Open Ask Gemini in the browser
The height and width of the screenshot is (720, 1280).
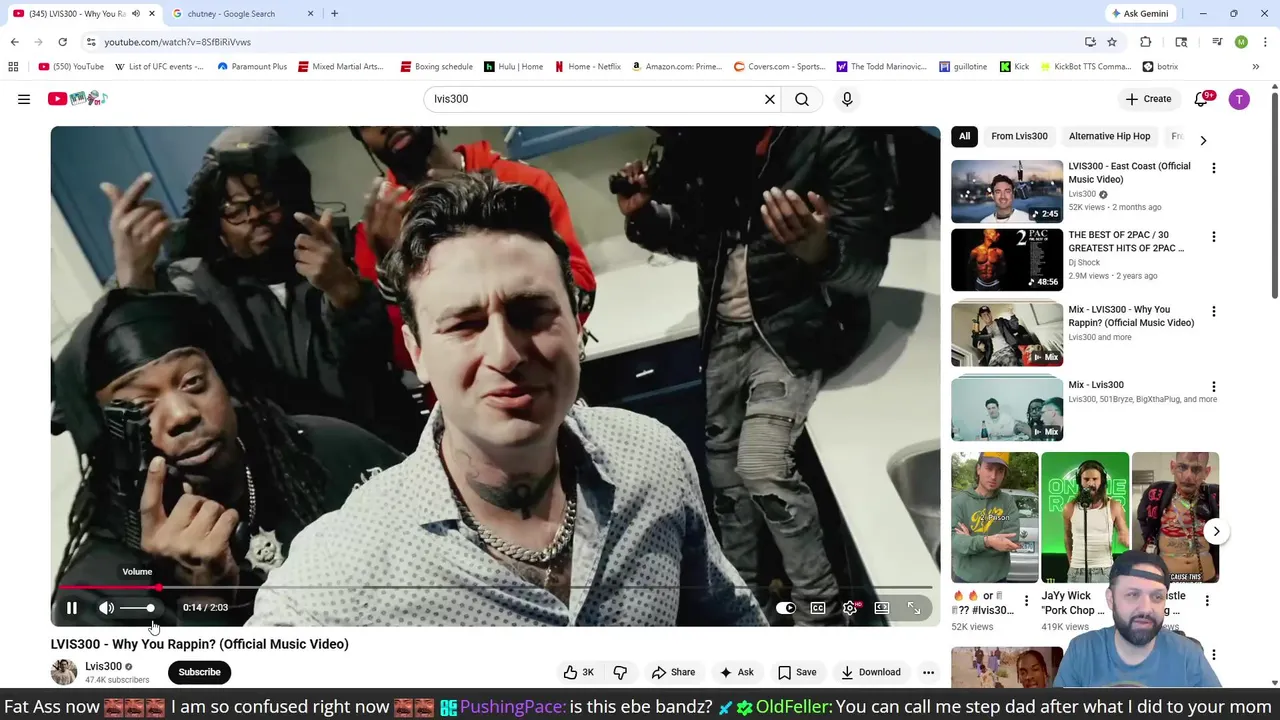[x=1140, y=14]
